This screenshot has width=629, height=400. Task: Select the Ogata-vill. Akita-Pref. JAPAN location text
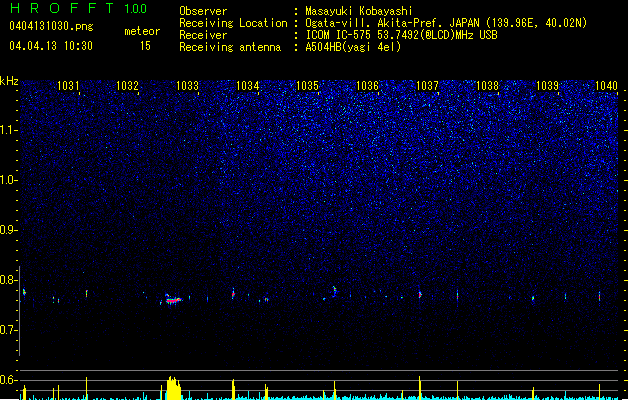(446, 23)
